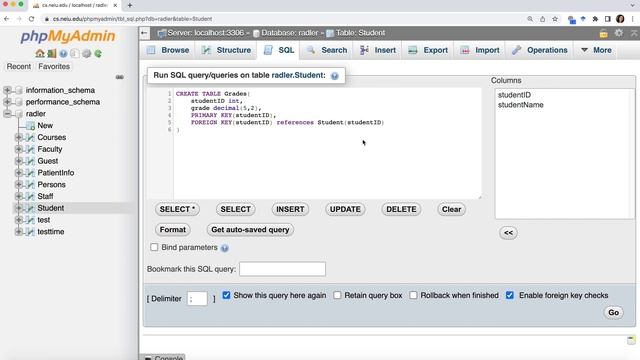This screenshot has width=640, height=360.
Task: Open the Staff table in tree
Action: click(45, 196)
